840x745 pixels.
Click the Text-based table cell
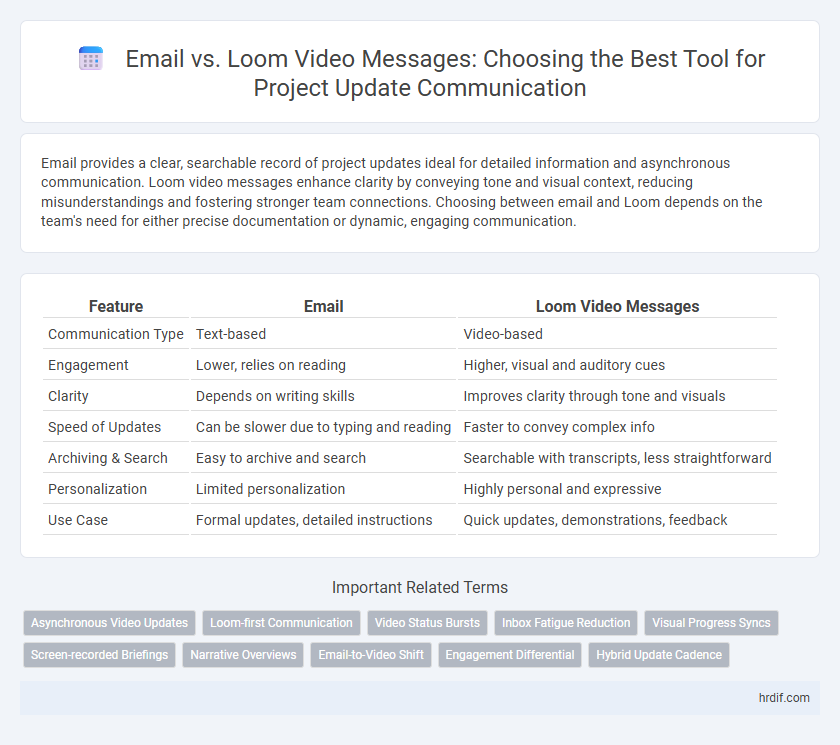pyautogui.click(x=324, y=334)
